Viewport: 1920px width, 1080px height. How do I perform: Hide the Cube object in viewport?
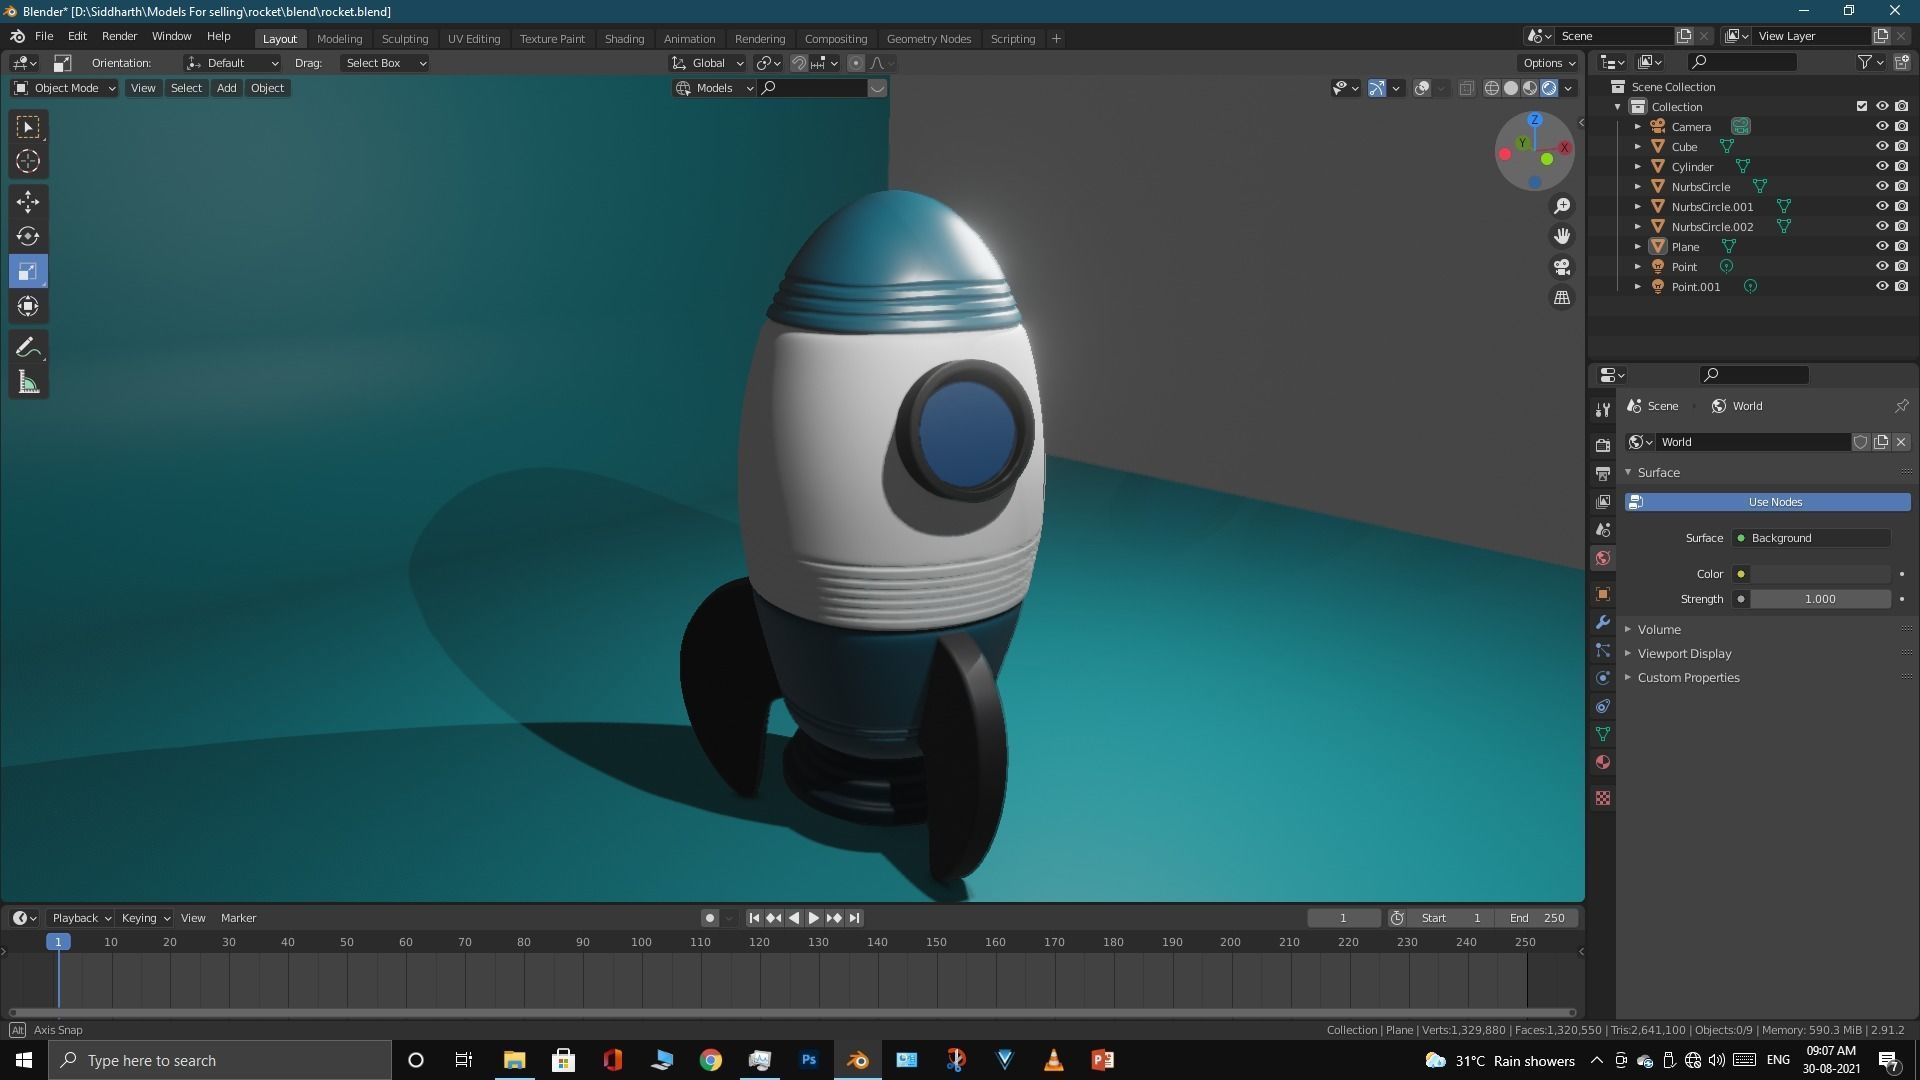click(x=1881, y=146)
